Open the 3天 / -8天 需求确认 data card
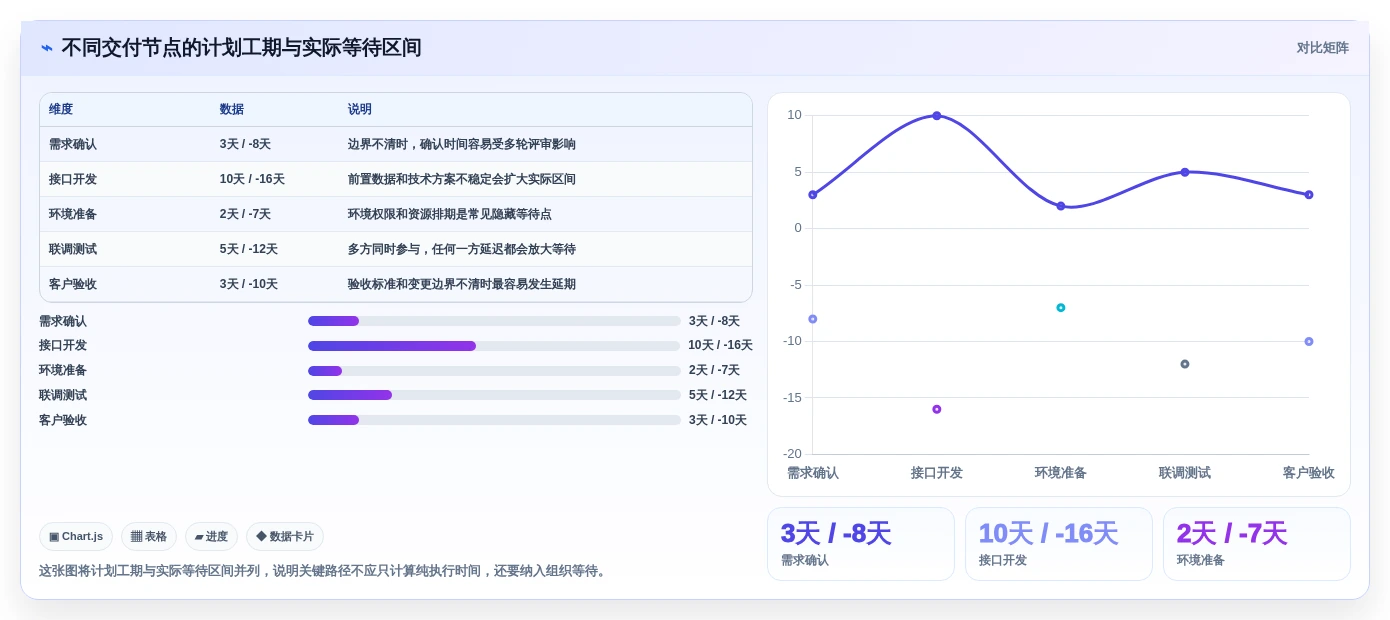The height and width of the screenshot is (620, 1390). (861, 544)
